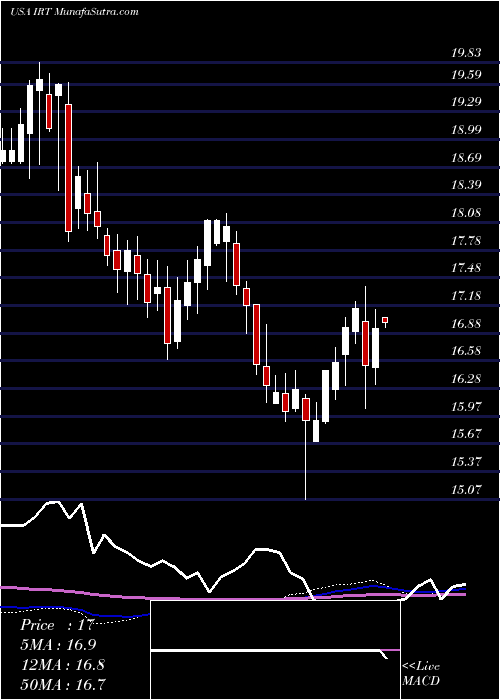Click the 18.39 price axis label

[466, 185]
